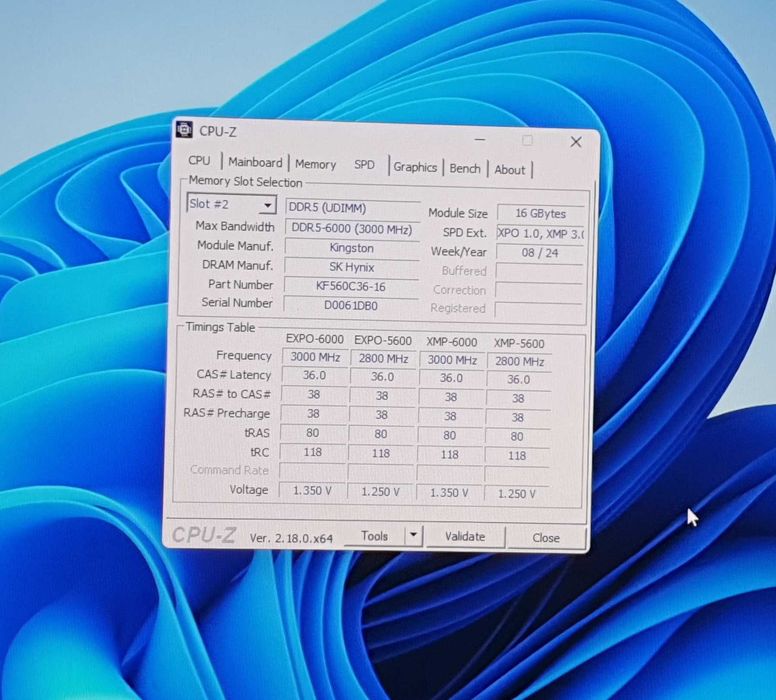Click the EXPO-5600 RAS# to CAS# 38 cell
Viewport: 776px width, 700px height.
pyautogui.click(x=382, y=396)
